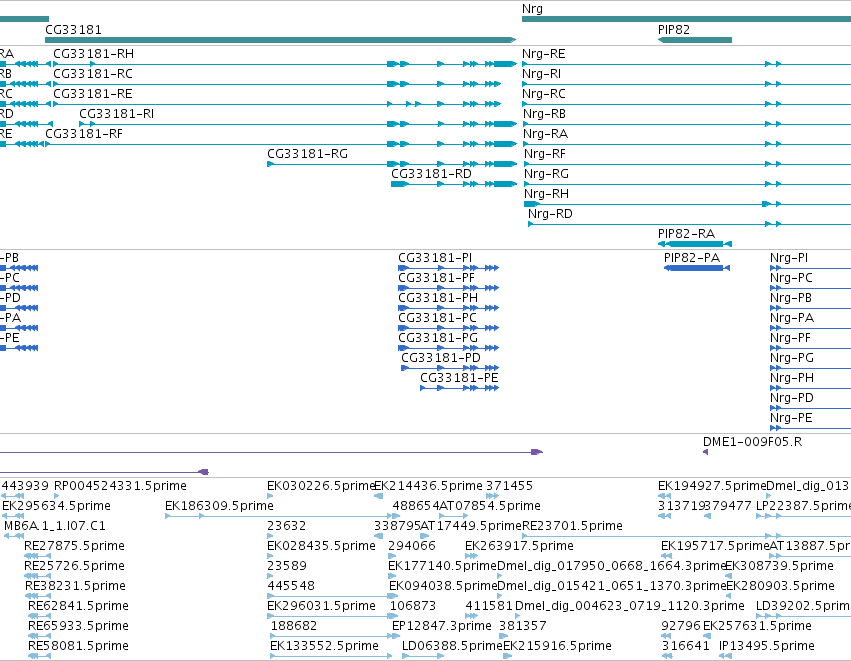Select protein CG33181-PE
Viewport: 851px width, 661px height.
click(x=459, y=378)
